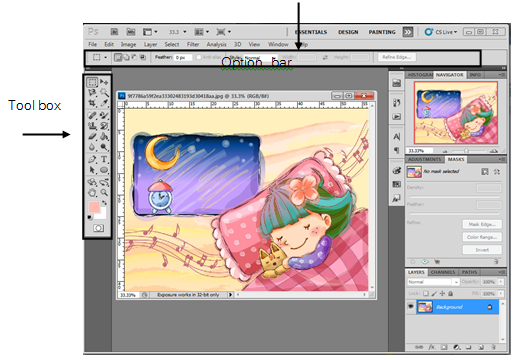Open Arrange Documents dropdown
The height and width of the screenshot is (360, 516).
point(202,32)
